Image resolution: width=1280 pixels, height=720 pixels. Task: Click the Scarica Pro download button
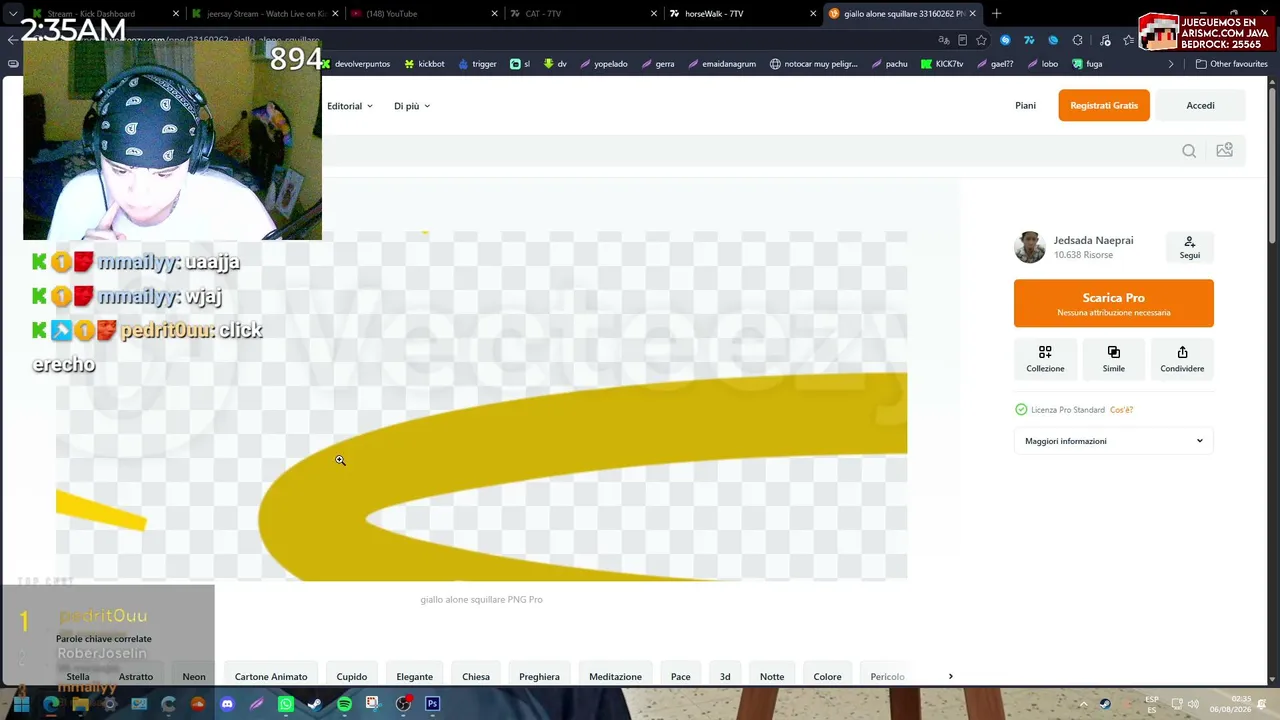coord(1114,303)
